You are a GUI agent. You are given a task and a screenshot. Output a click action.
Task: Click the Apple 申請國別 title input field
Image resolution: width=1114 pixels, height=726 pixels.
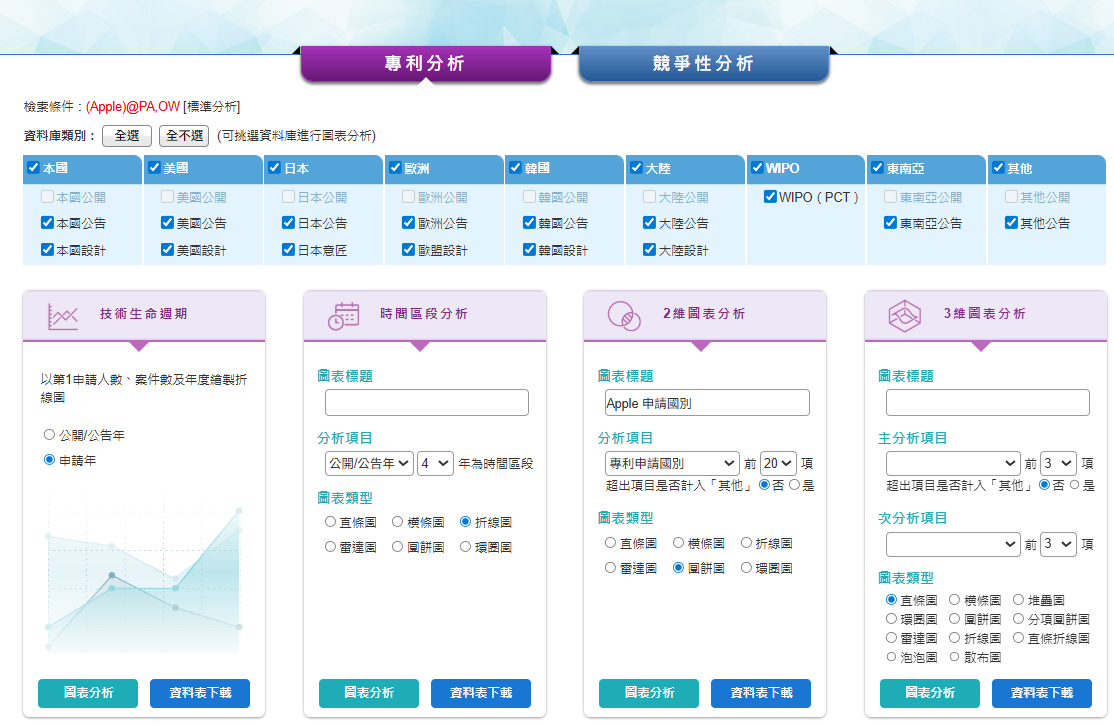(707, 403)
